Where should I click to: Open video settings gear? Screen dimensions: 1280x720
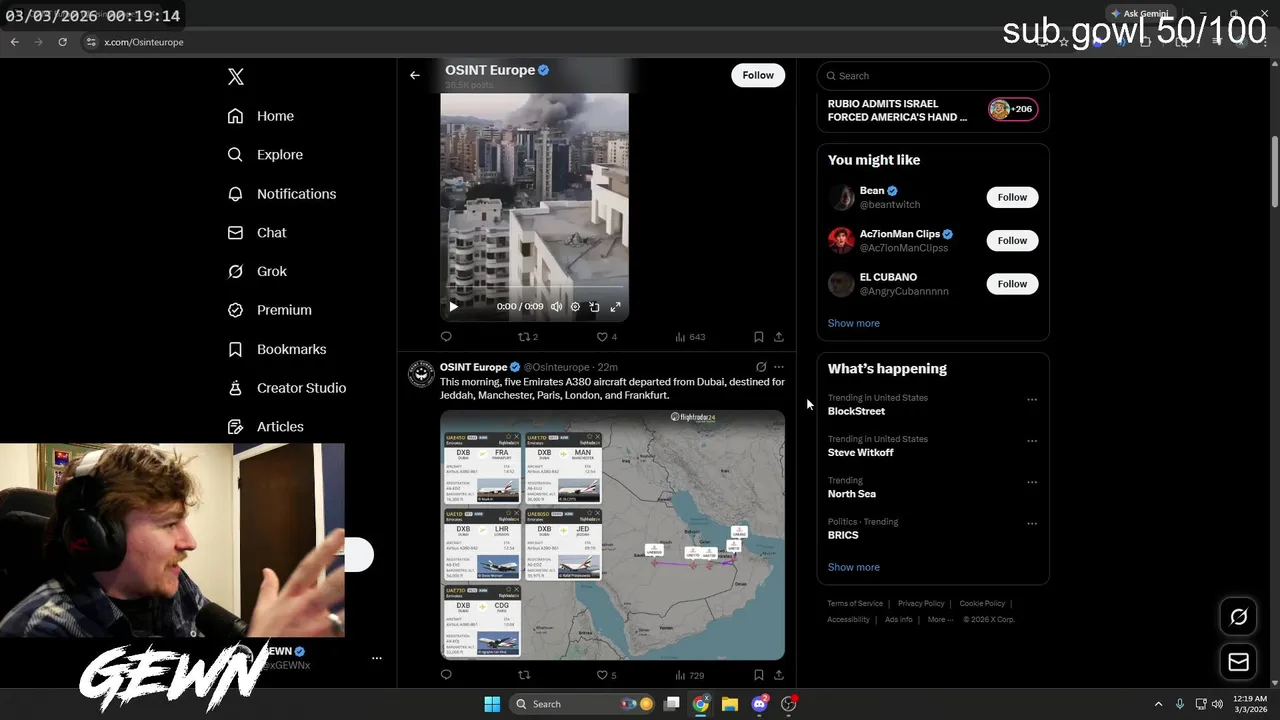pyautogui.click(x=575, y=307)
